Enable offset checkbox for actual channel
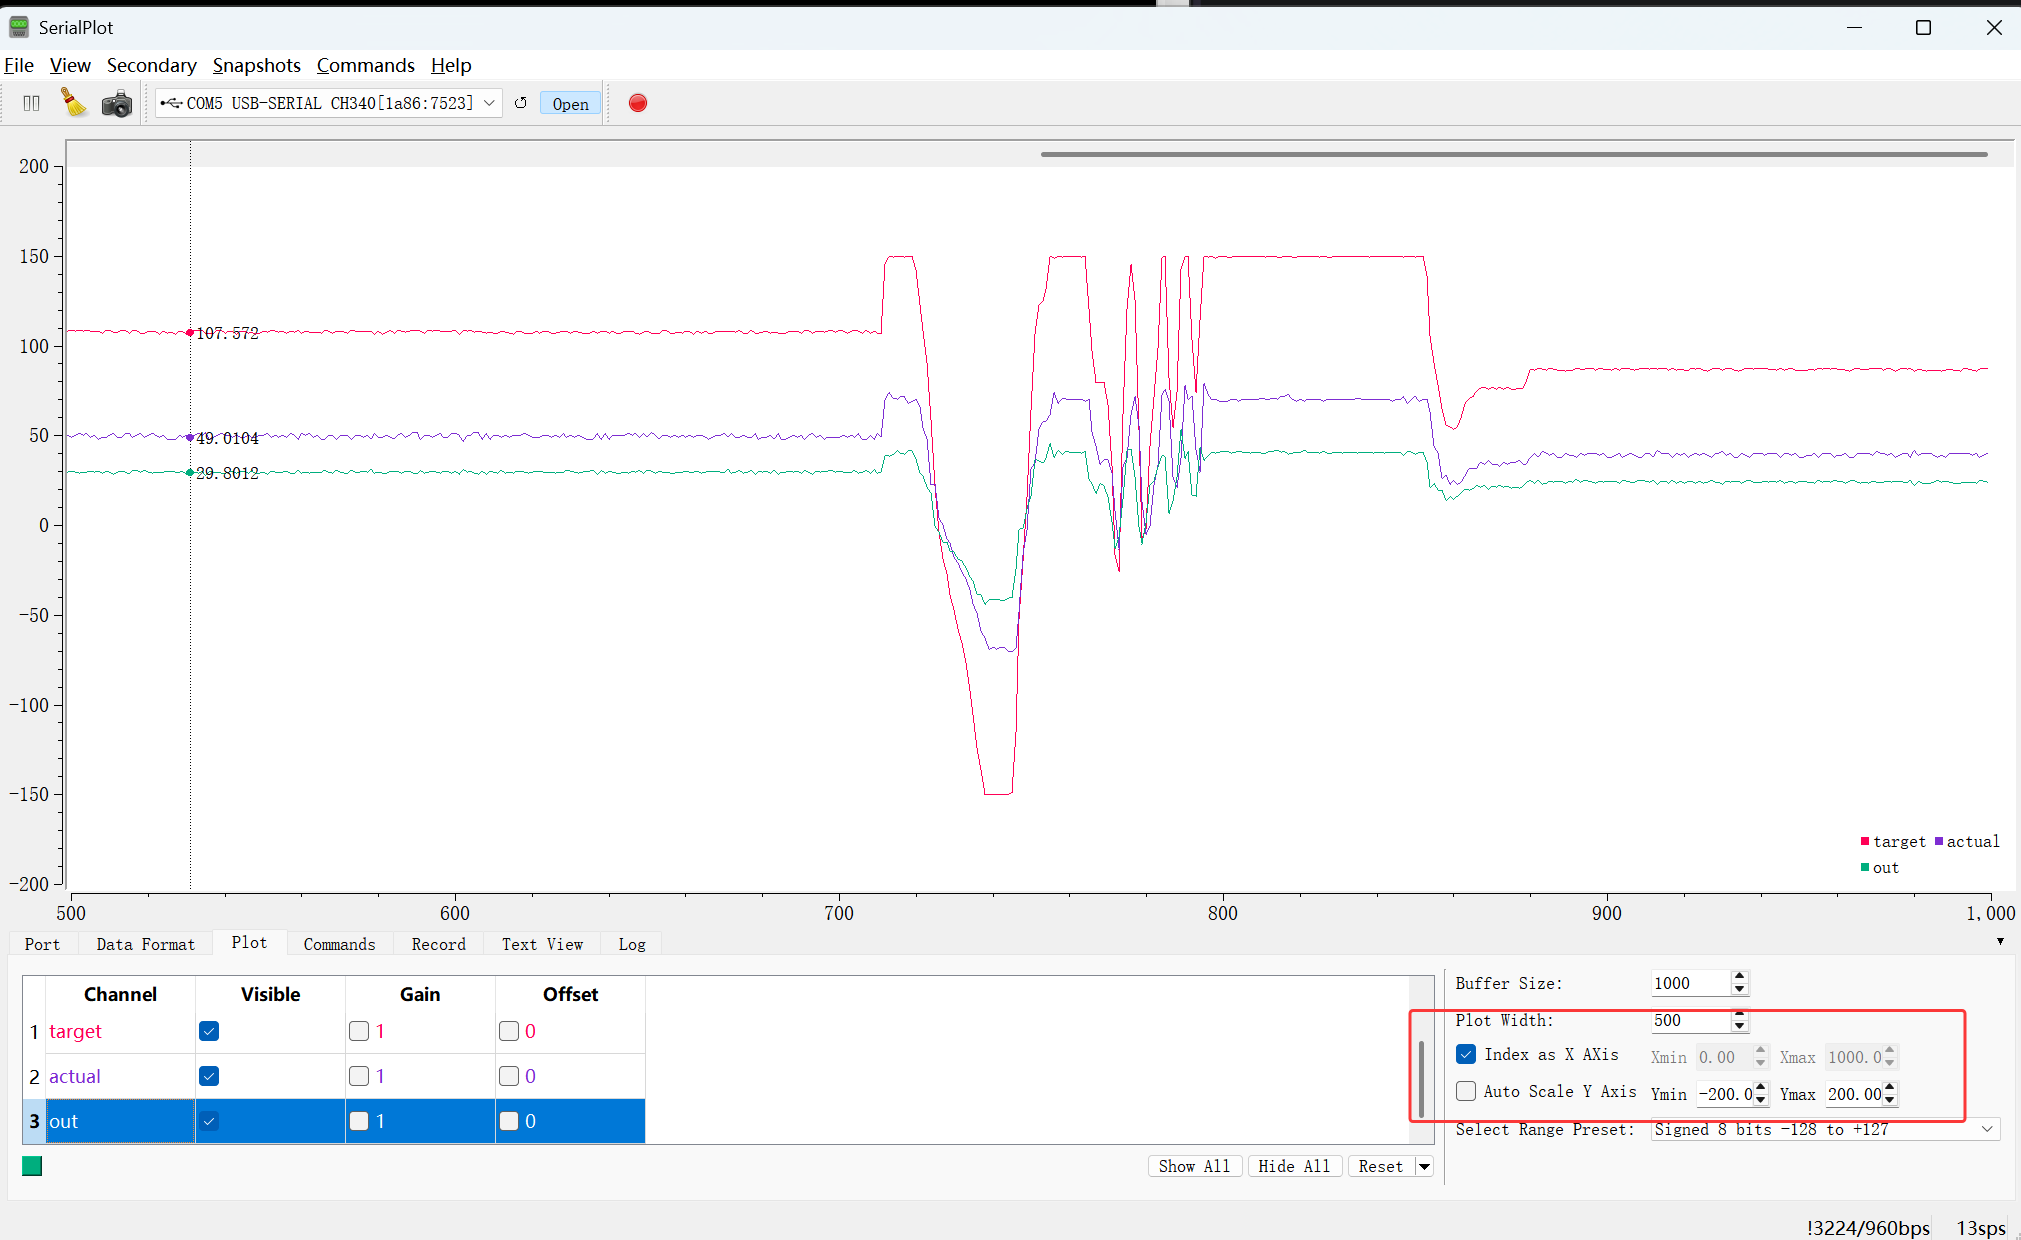 point(509,1076)
